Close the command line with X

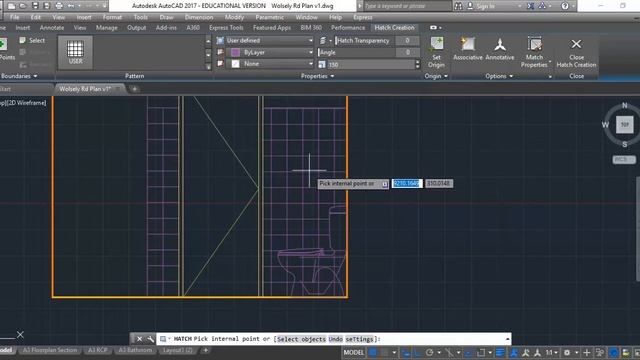(139, 339)
